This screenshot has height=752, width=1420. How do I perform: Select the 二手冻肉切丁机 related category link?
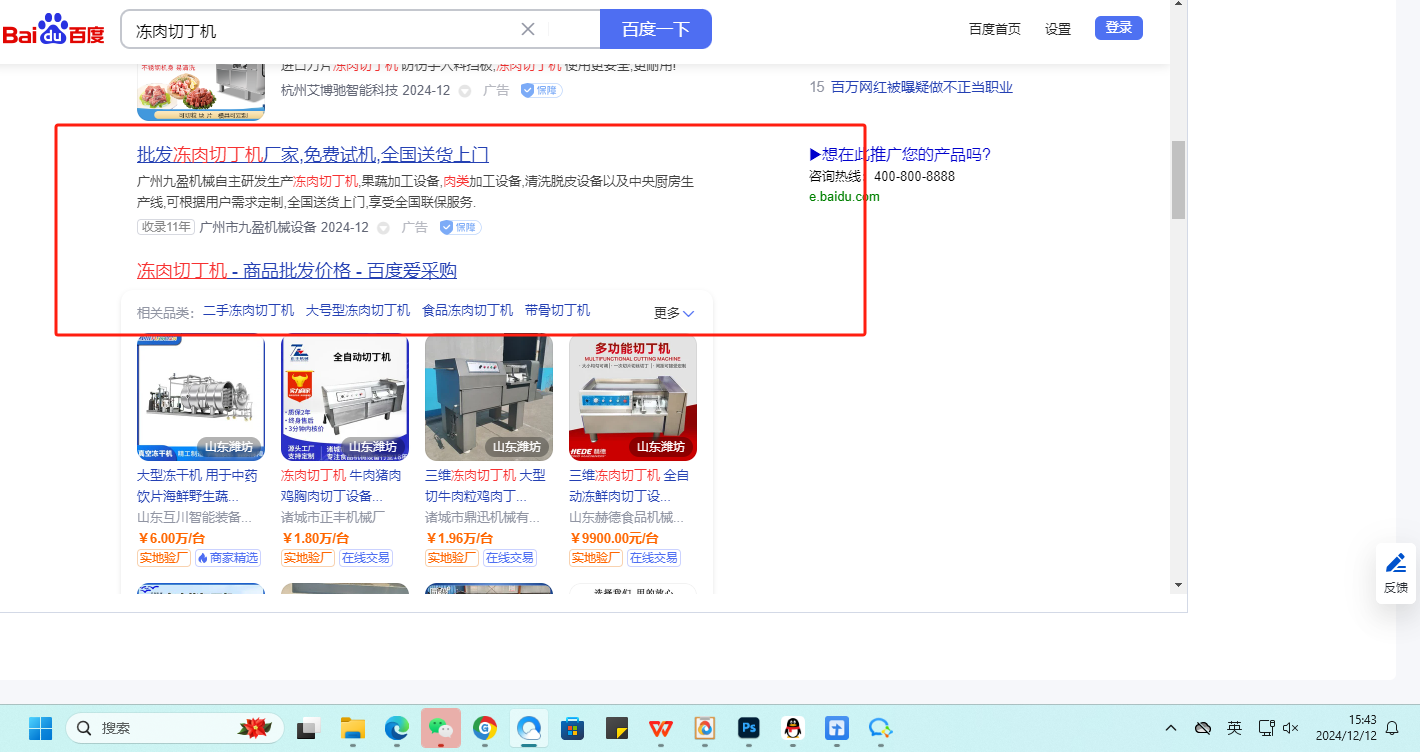(249, 311)
